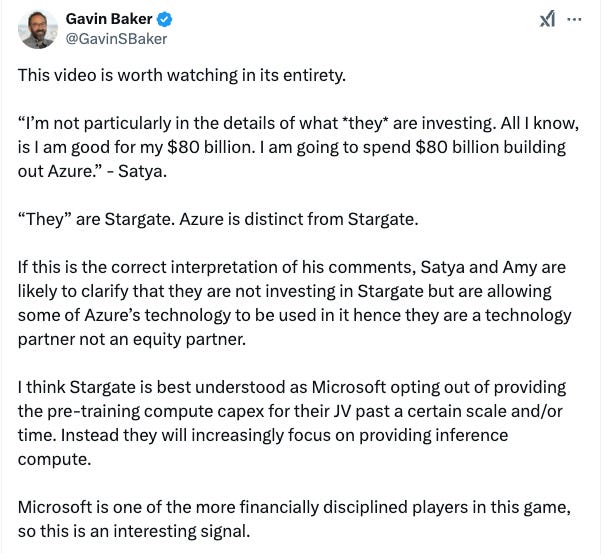
Task: Click the phrase 'Azure is distinct from Stargate'
Action: point(299,220)
